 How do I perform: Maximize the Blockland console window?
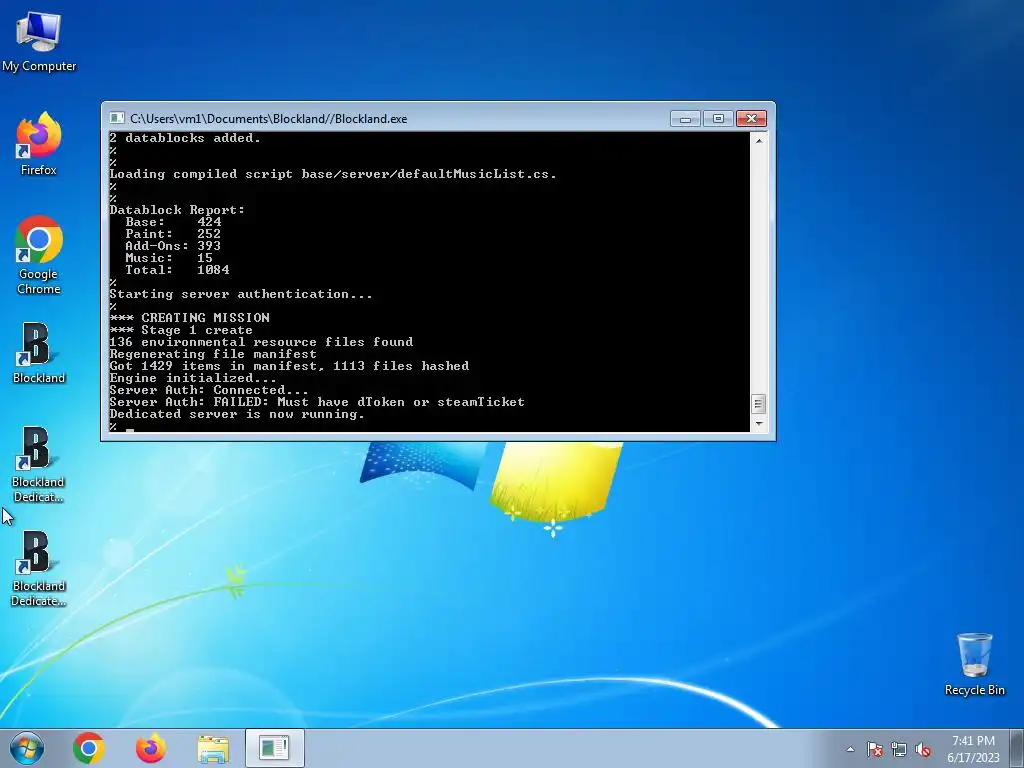pos(718,118)
